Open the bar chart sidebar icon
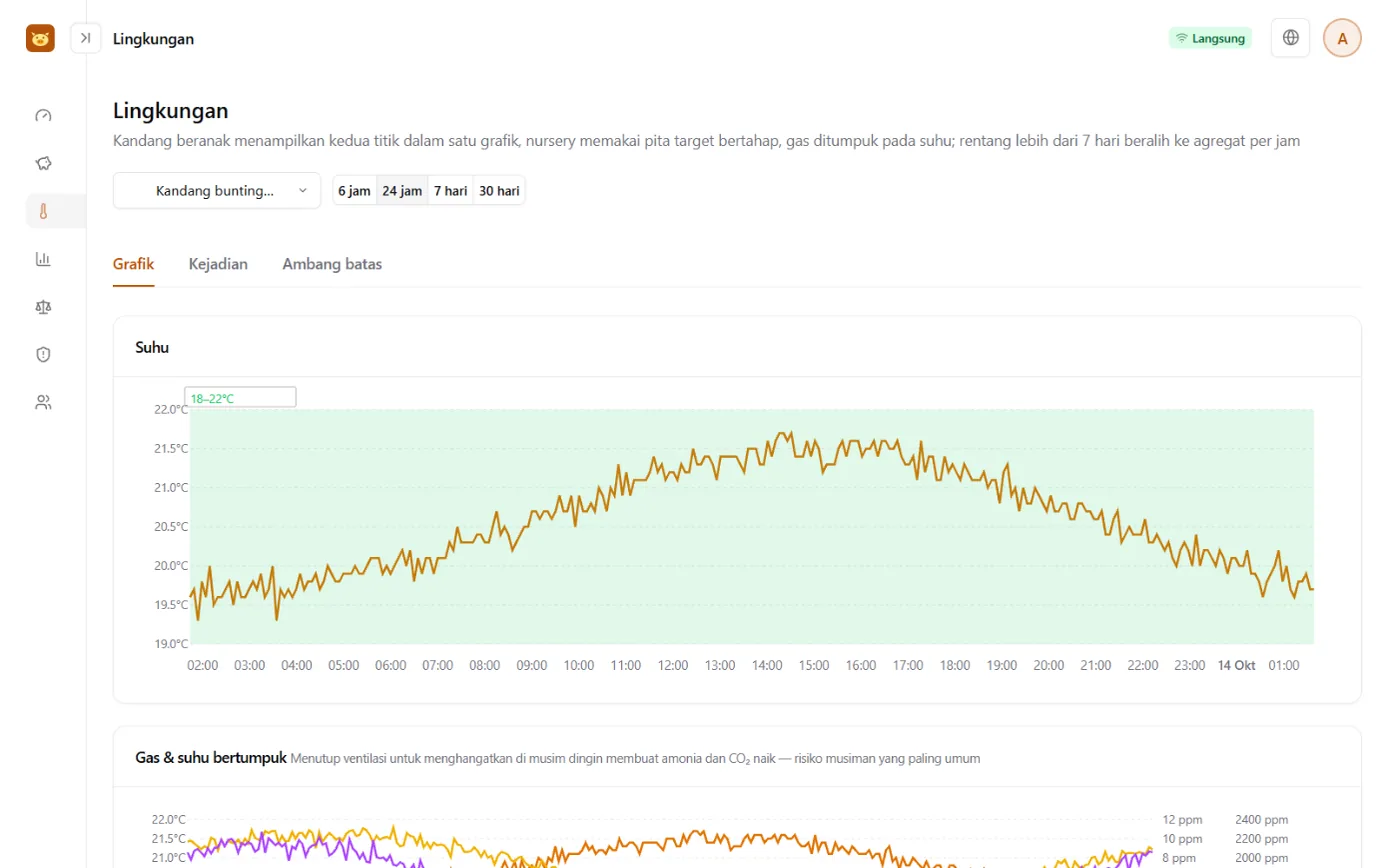Viewport: 1388px width, 868px height. coord(43,259)
